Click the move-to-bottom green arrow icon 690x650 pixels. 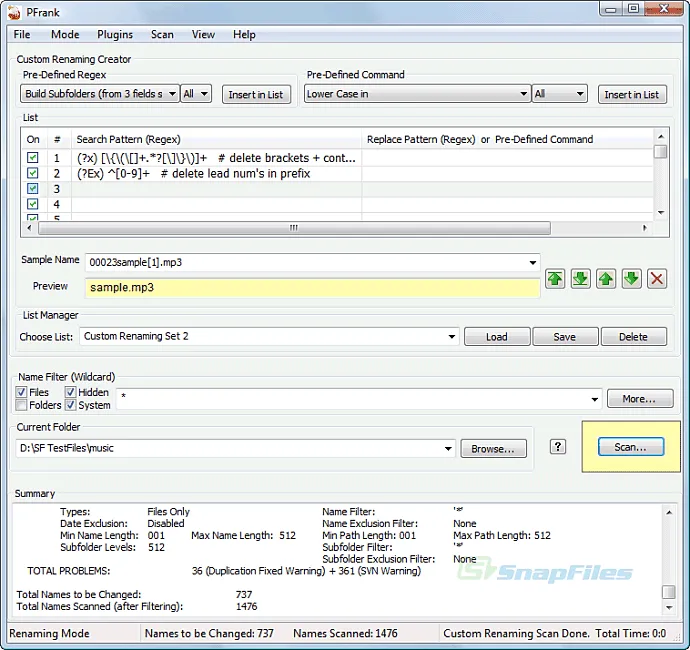click(x=581, y=279)
